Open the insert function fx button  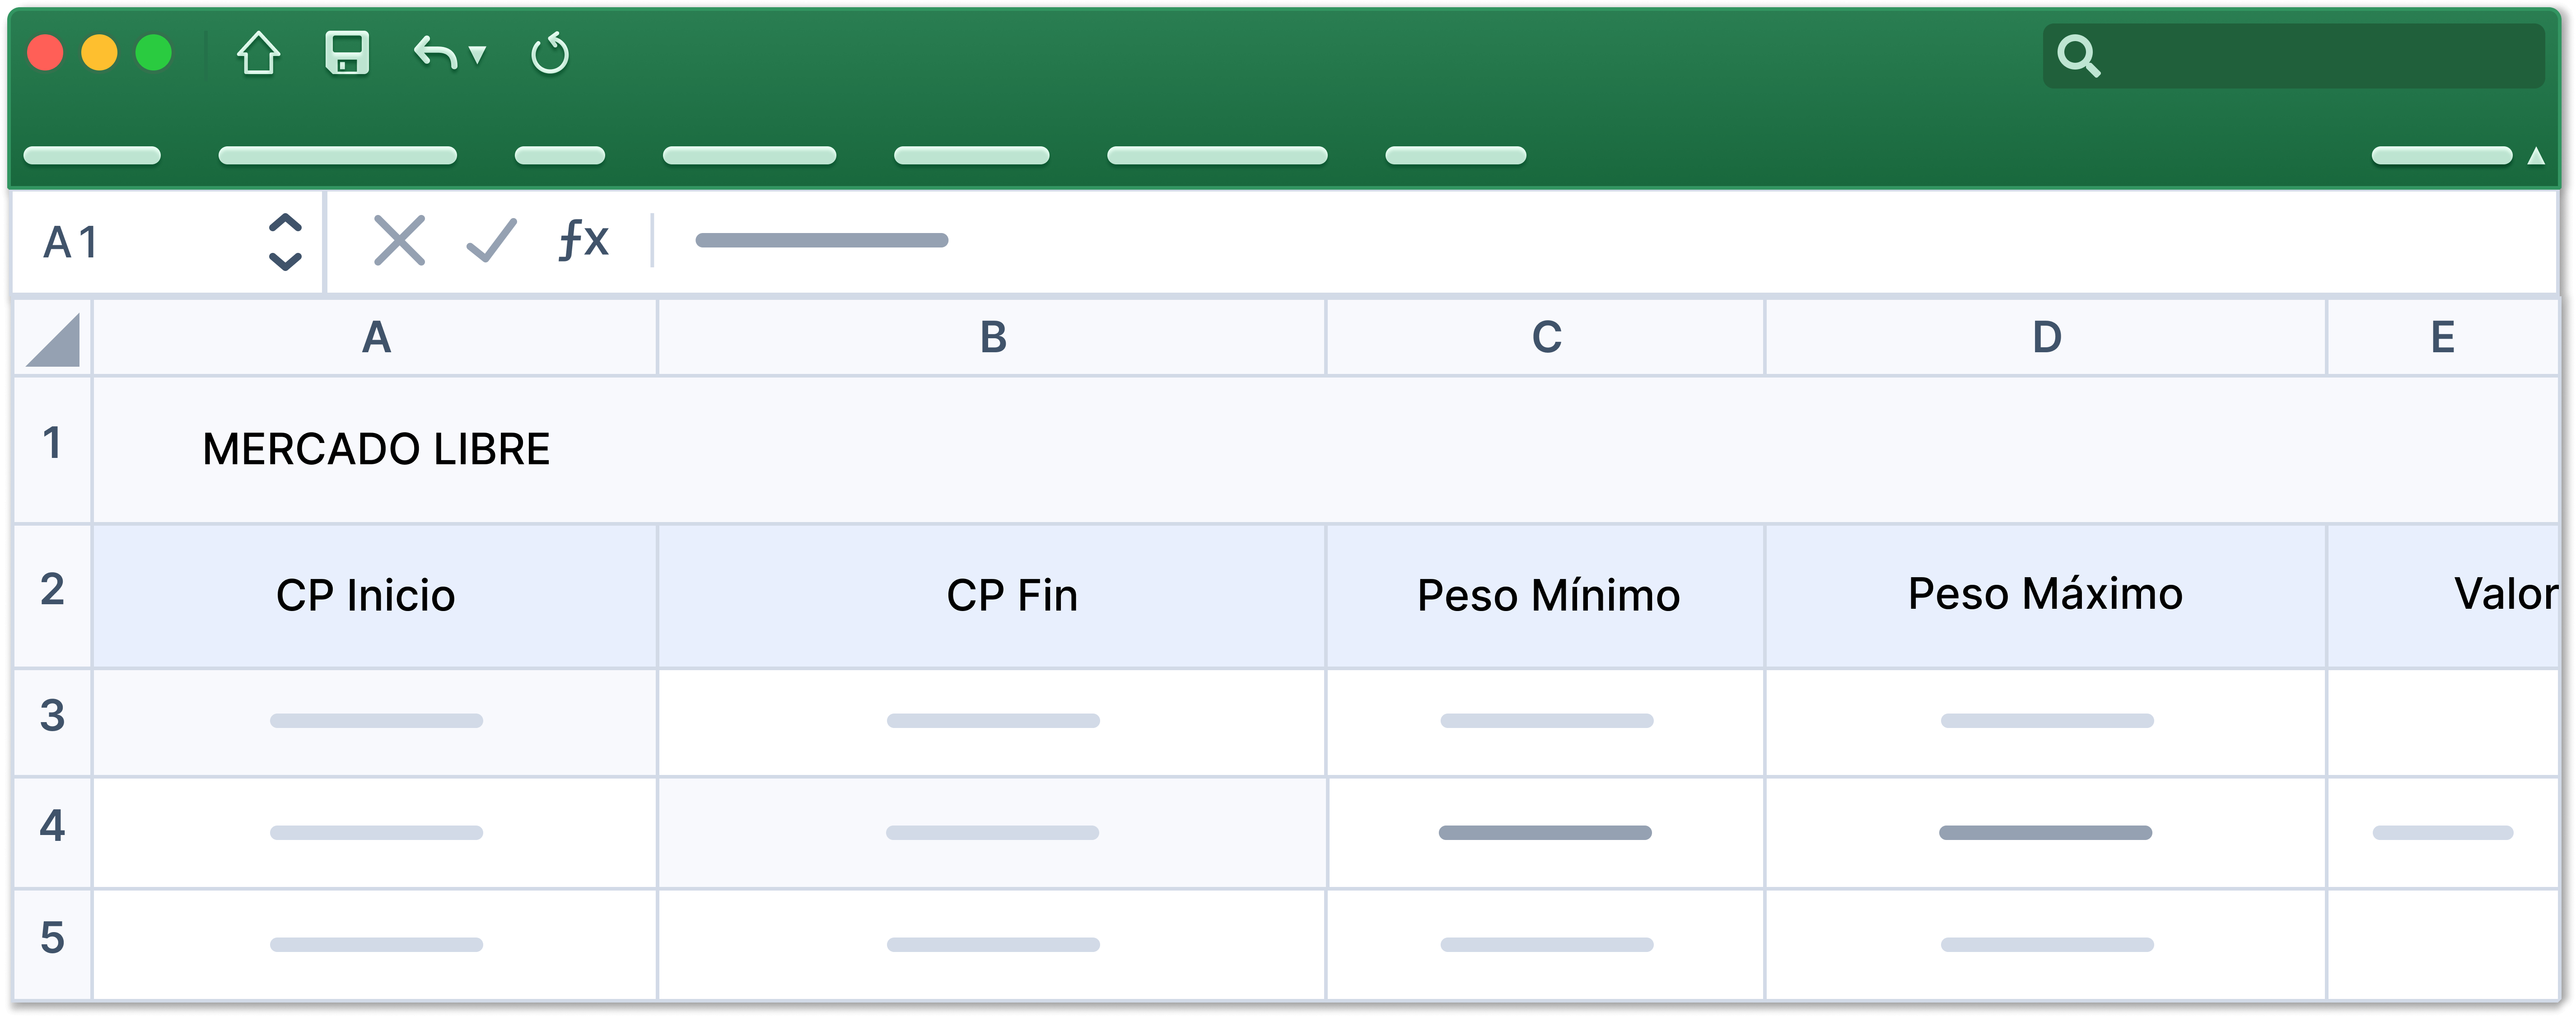[x=584, y=240]
